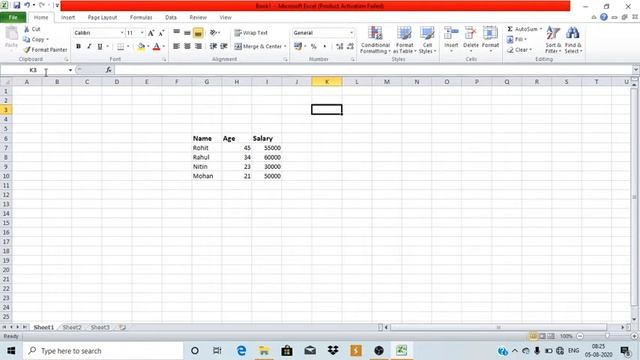Screen dimensions: 640x360
Task: Open Format as Table gallery
Action: [404, 40]
